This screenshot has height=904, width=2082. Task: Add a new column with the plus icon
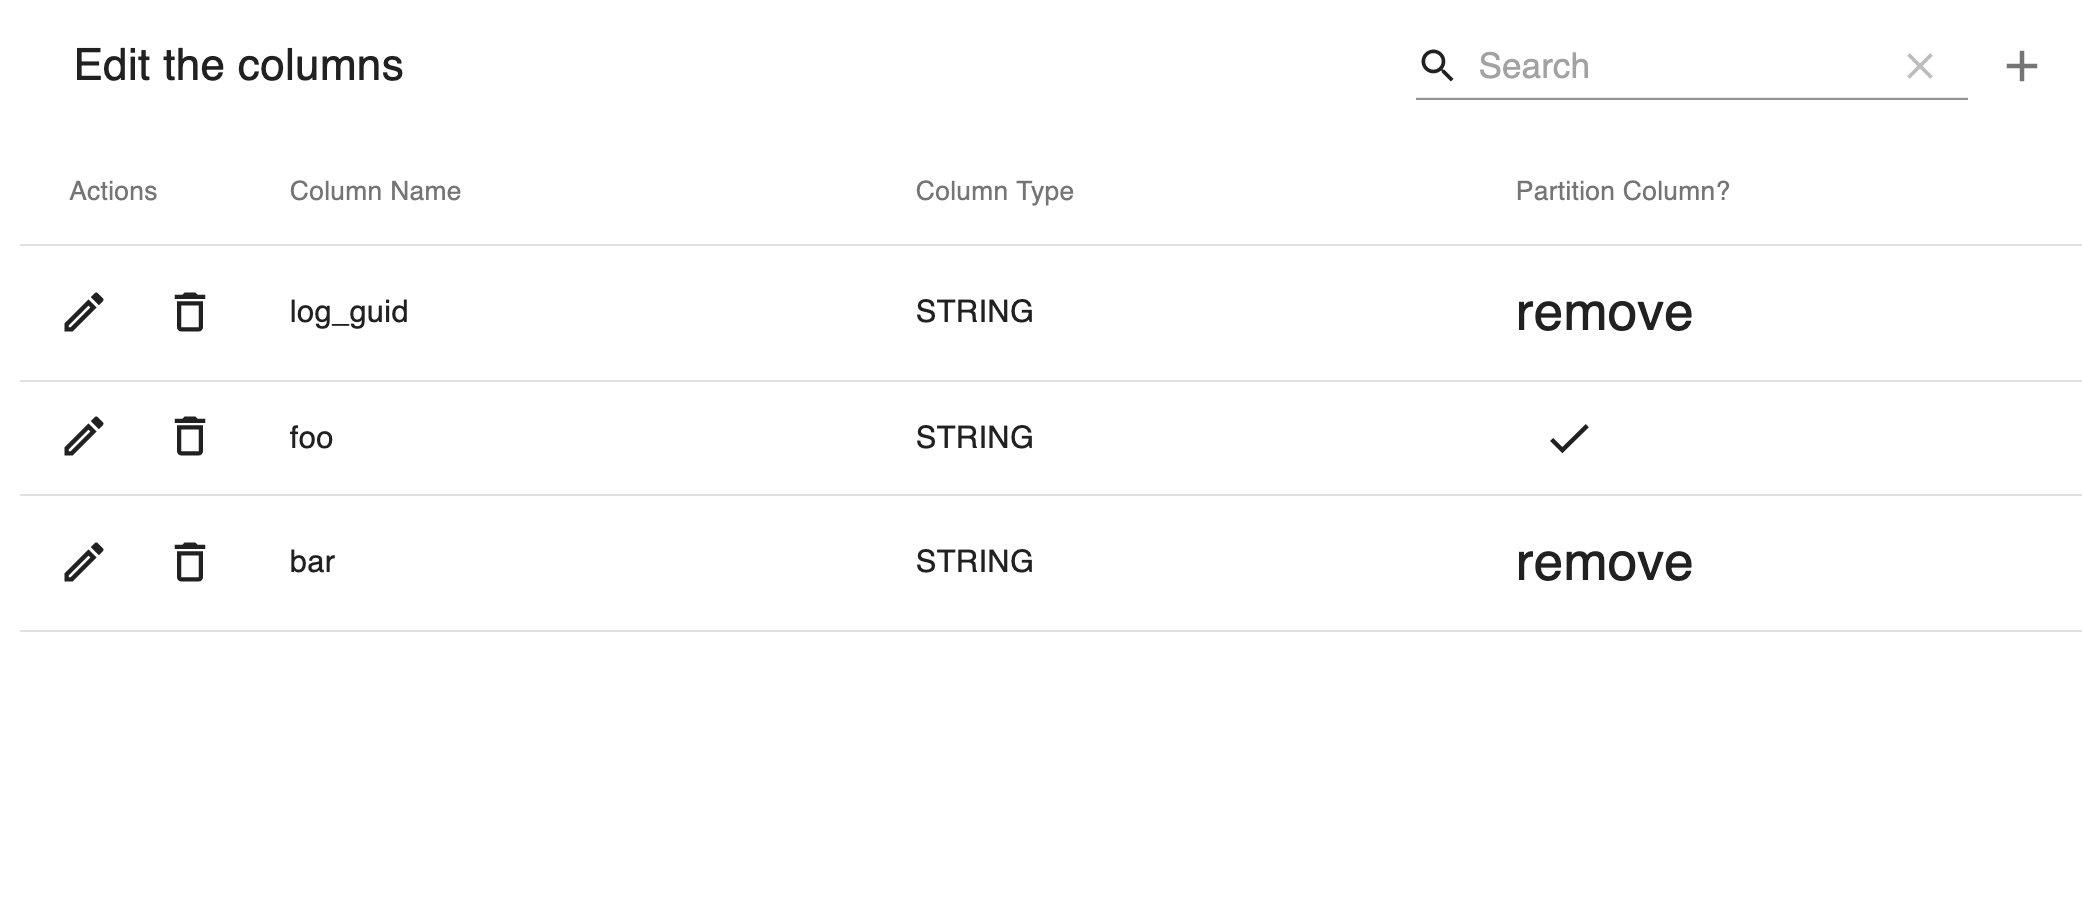2023,66
